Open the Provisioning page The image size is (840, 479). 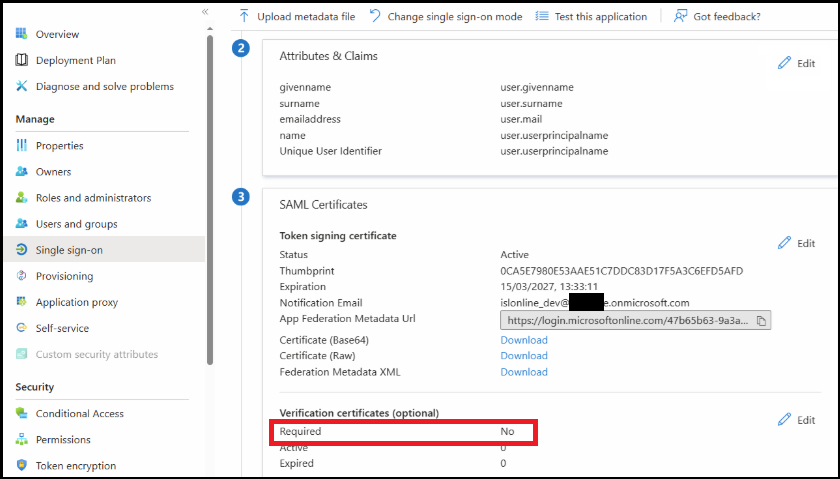pos(64,276)
